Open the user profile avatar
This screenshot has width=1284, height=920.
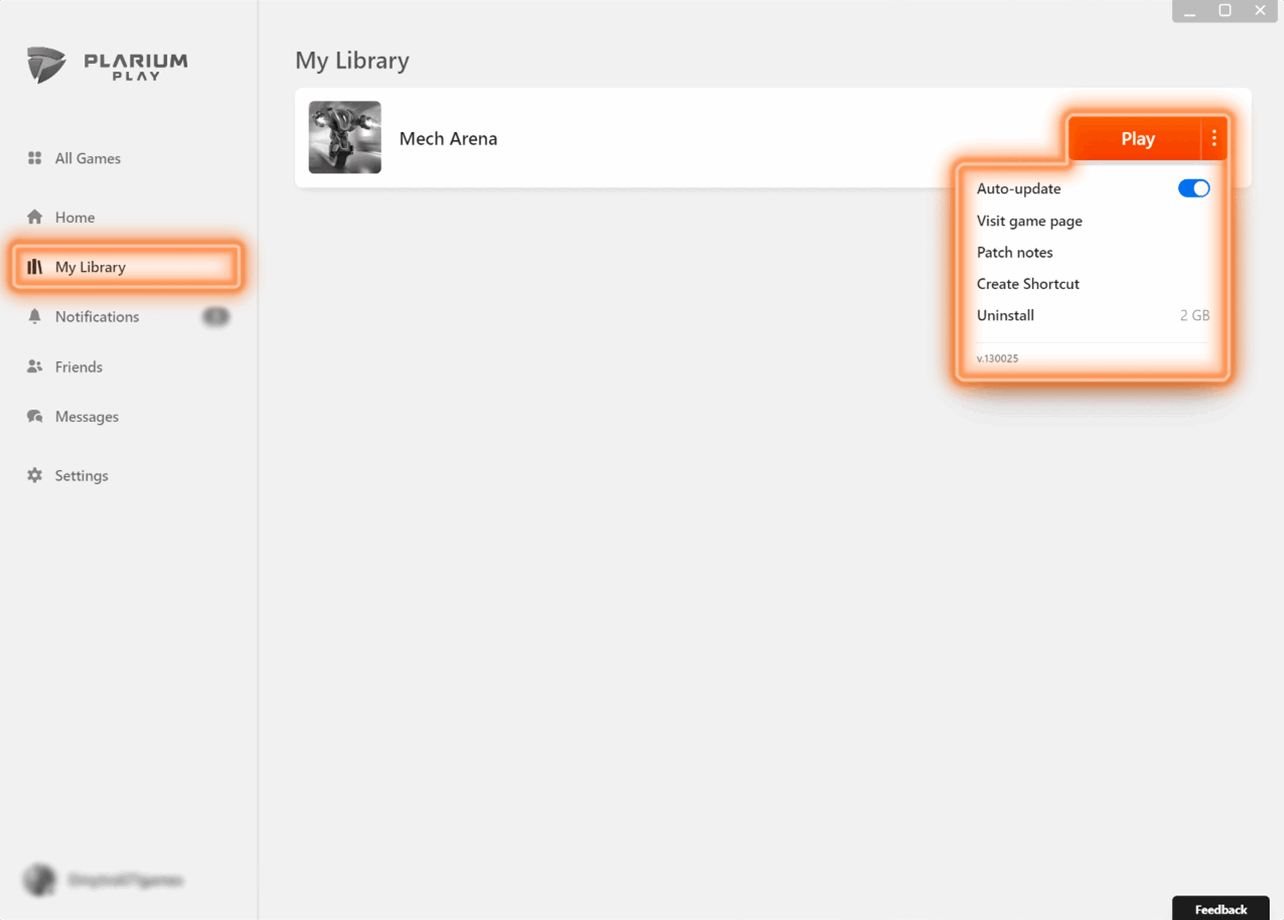40,880
